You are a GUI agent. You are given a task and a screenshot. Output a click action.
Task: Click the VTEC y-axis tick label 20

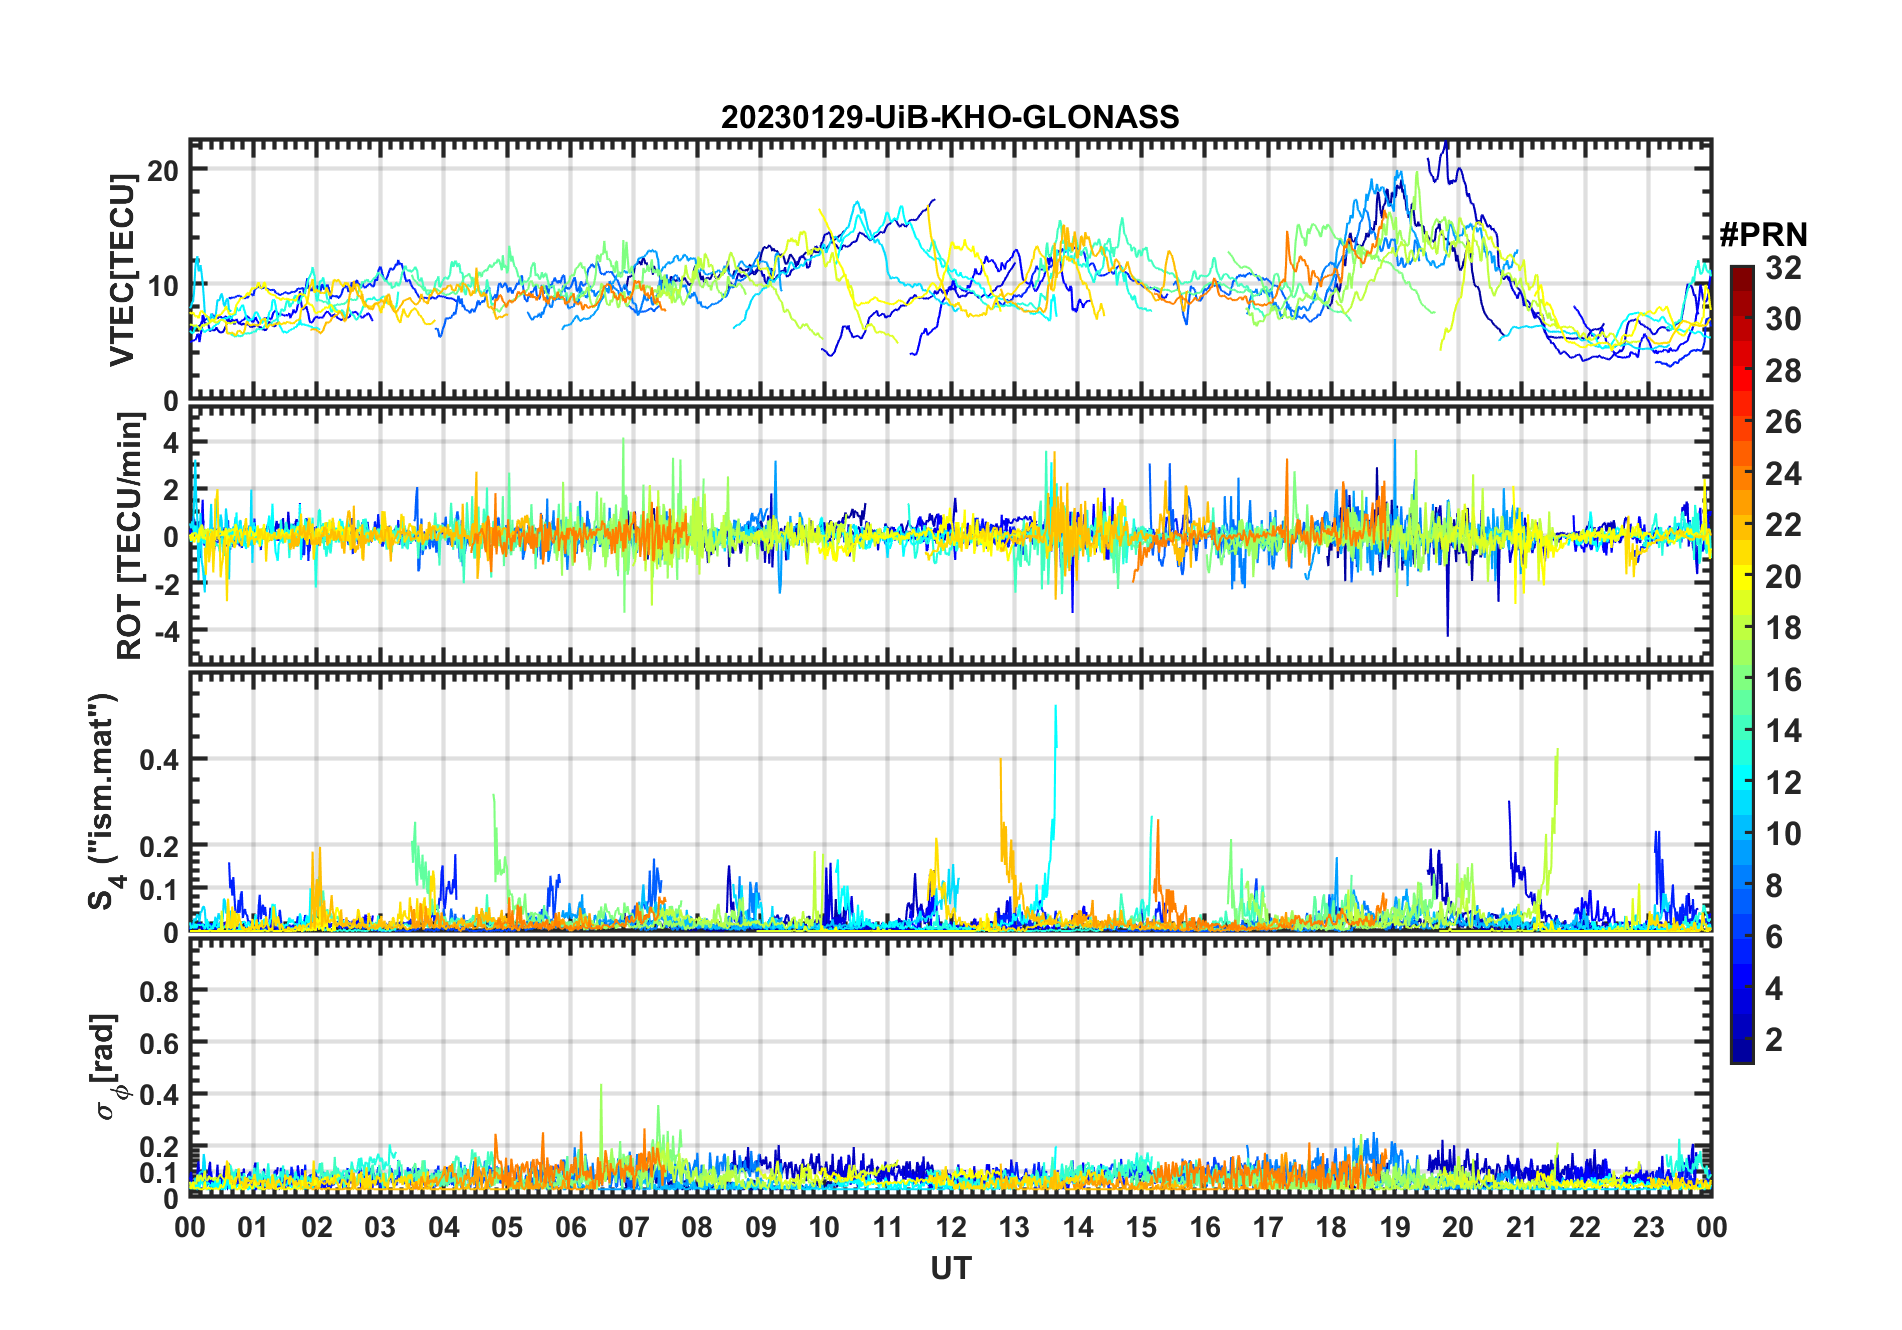[163, 170]
